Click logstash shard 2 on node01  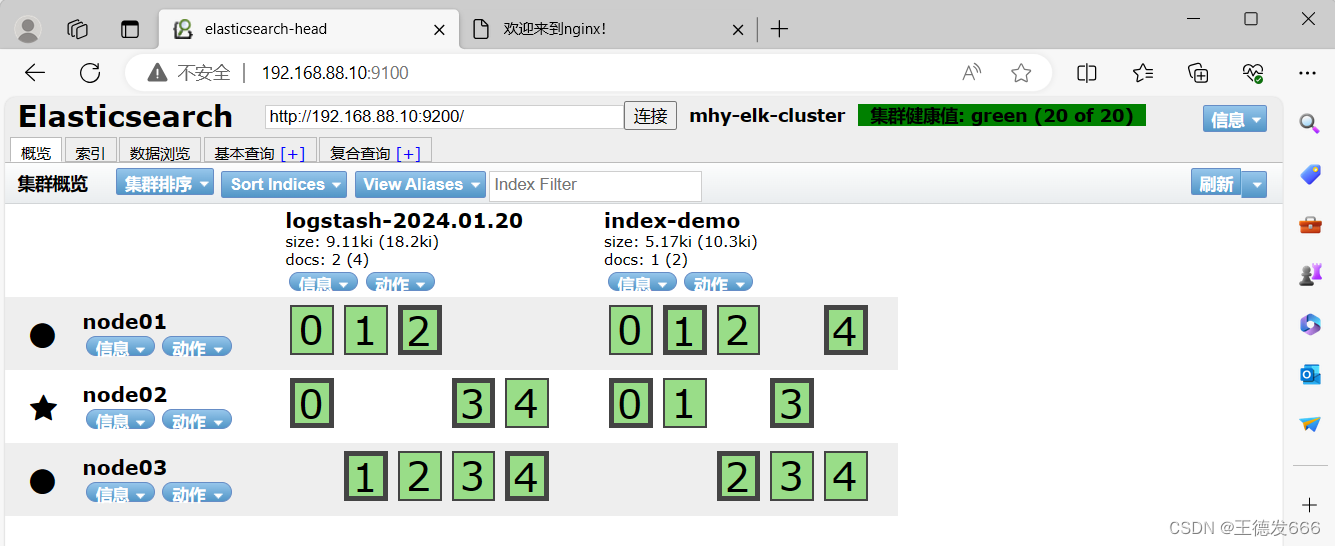(x=420, y=330)
